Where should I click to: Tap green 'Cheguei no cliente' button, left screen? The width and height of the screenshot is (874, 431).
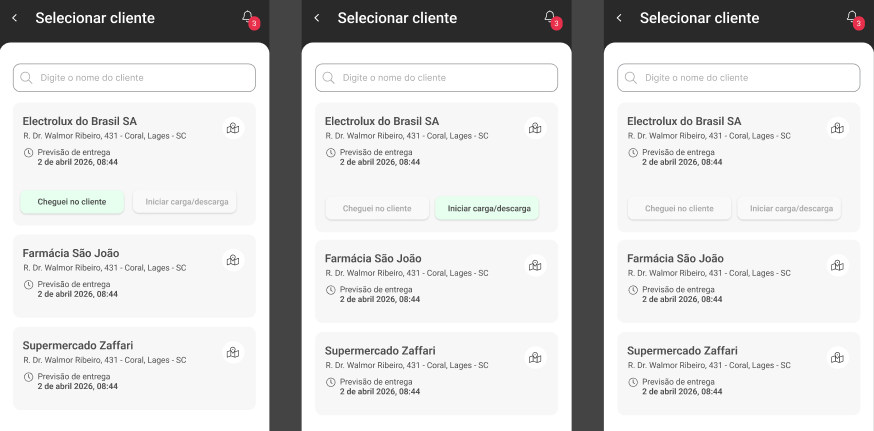(72, 202)
